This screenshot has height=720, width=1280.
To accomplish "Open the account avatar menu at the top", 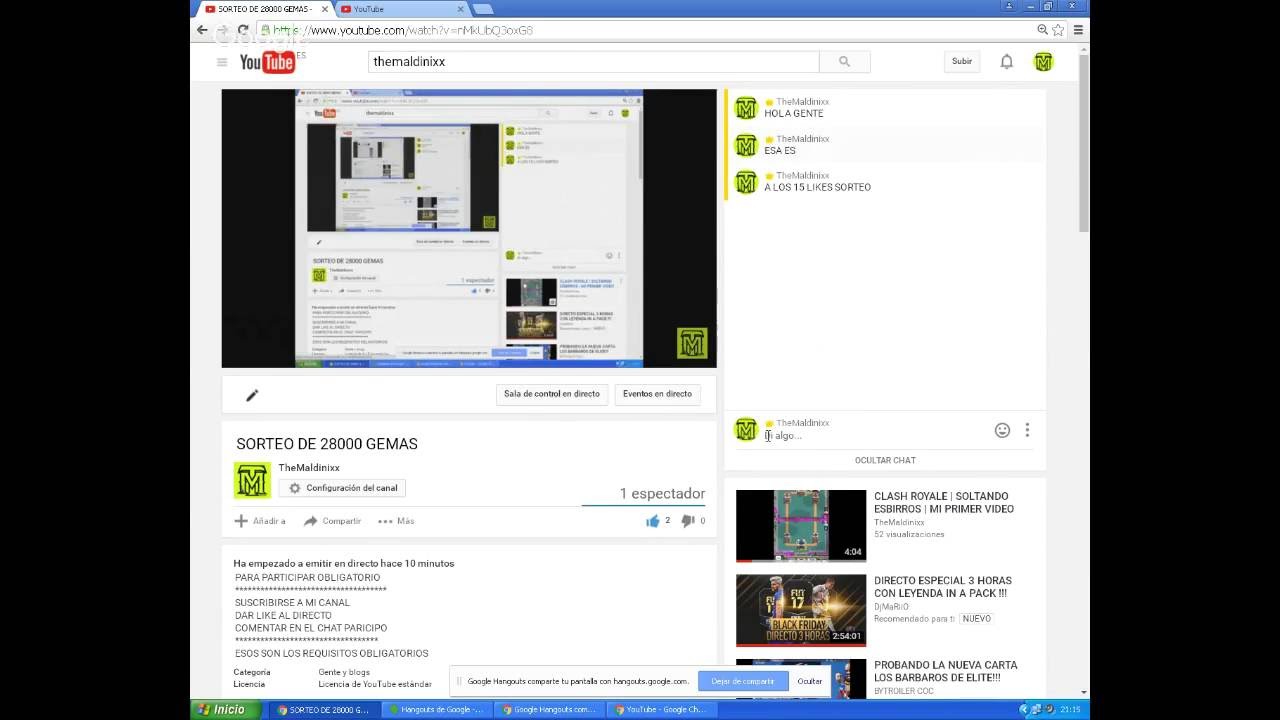I will 1043,62.
